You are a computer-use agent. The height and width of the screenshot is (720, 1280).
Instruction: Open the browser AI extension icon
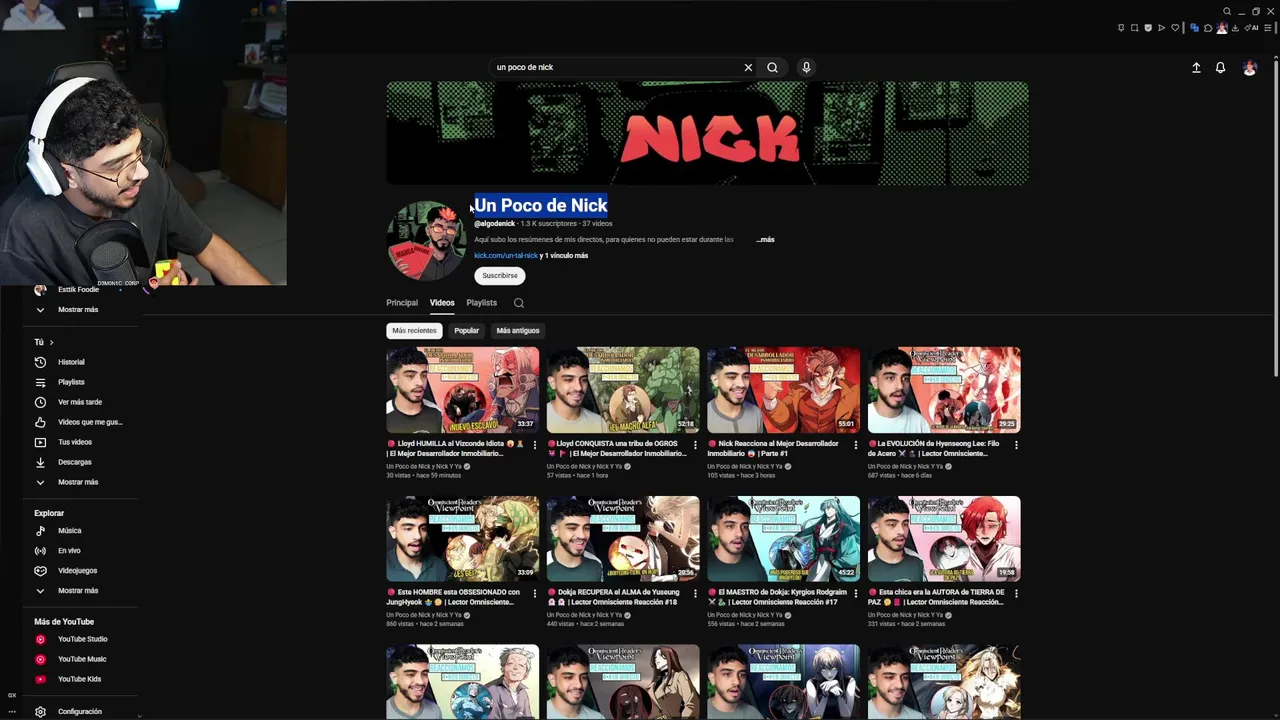pyautogui.click(x=1251, y=28)
